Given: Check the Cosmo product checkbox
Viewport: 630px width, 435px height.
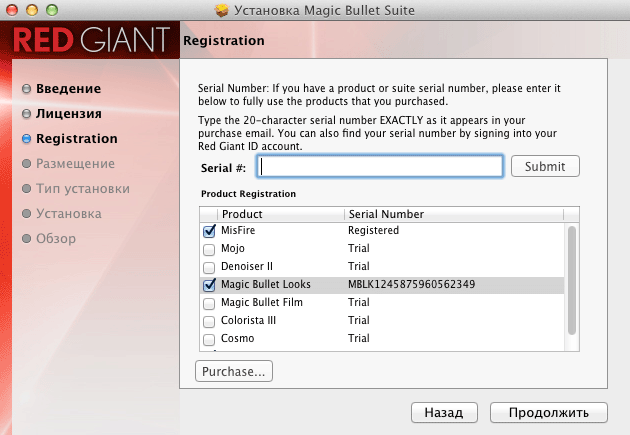Looking at the screenshot, I should coord(209,340).
